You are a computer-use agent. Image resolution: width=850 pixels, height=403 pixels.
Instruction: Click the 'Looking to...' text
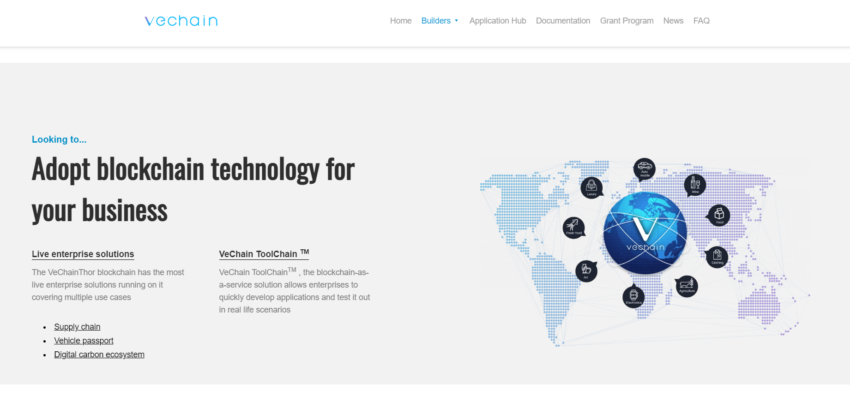(x=59, y=139)
